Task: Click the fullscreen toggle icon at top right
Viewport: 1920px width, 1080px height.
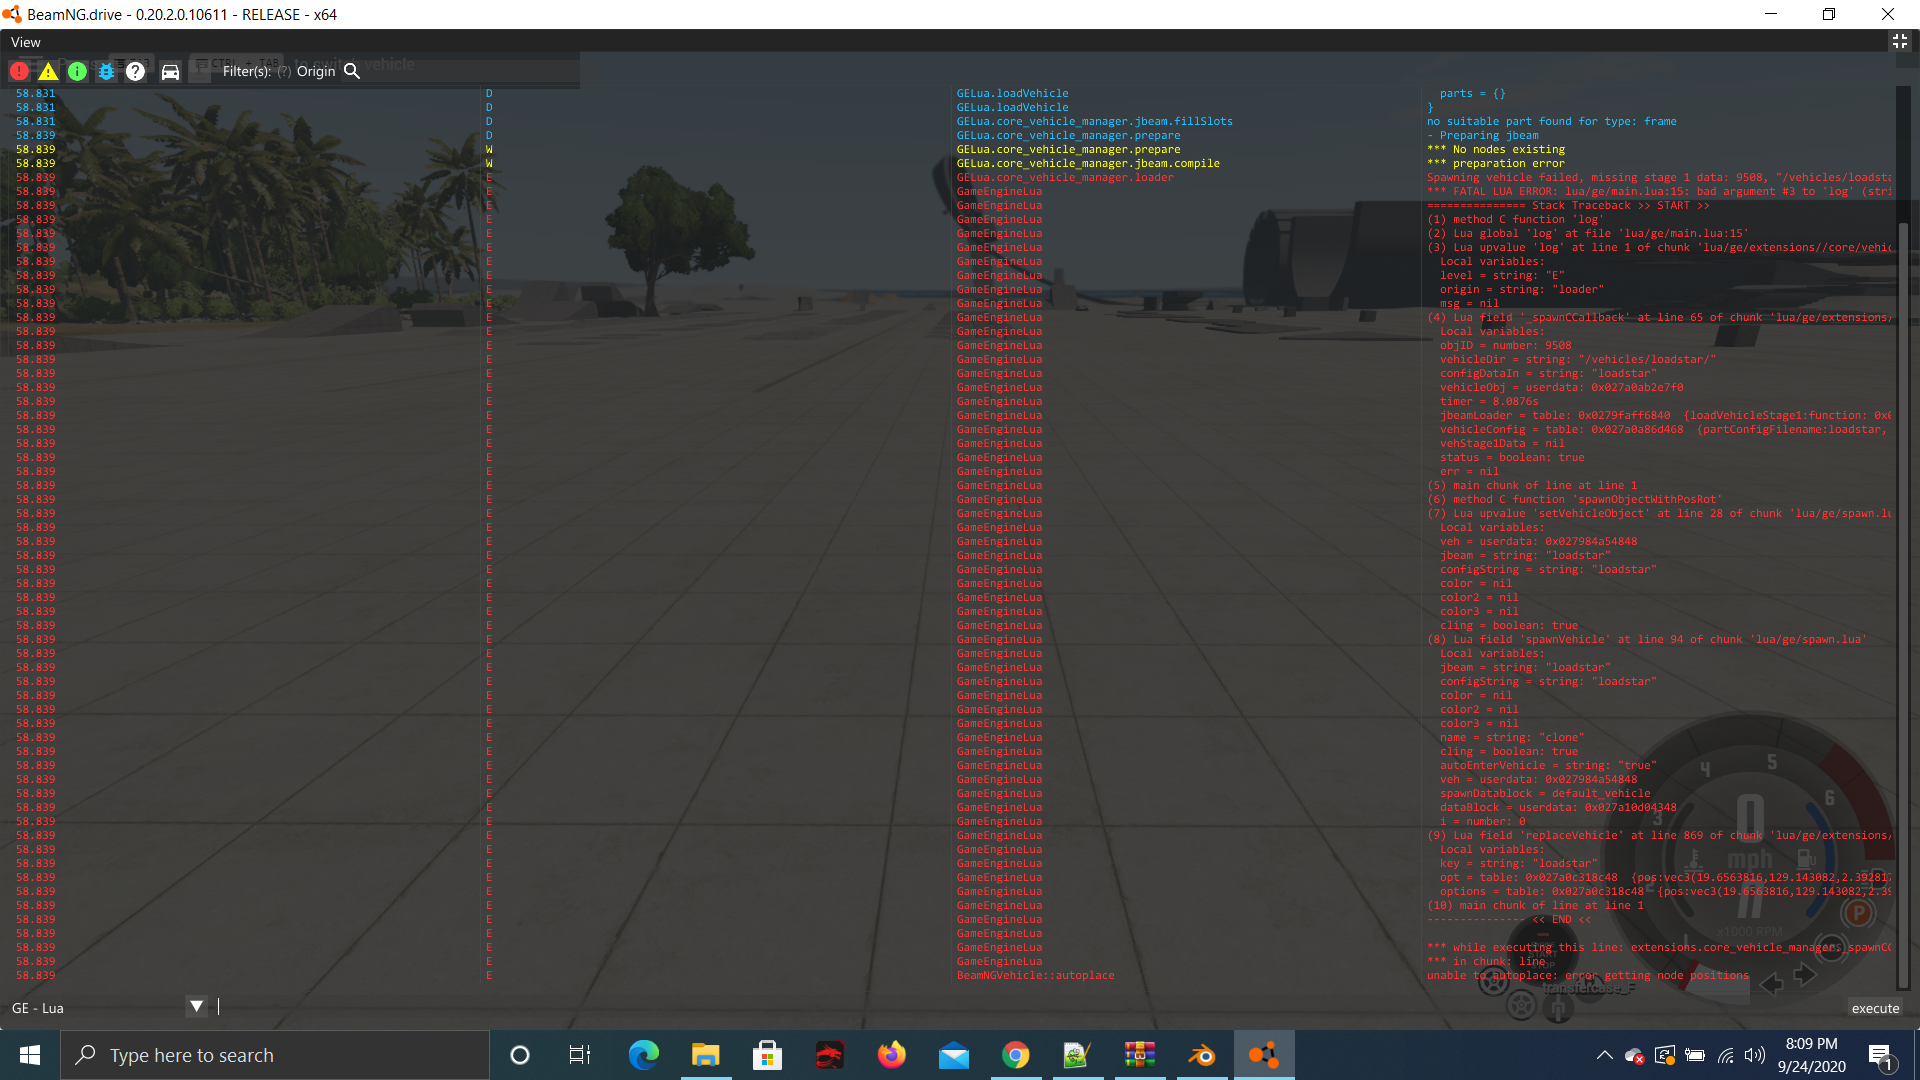Action: [1899, 41]
